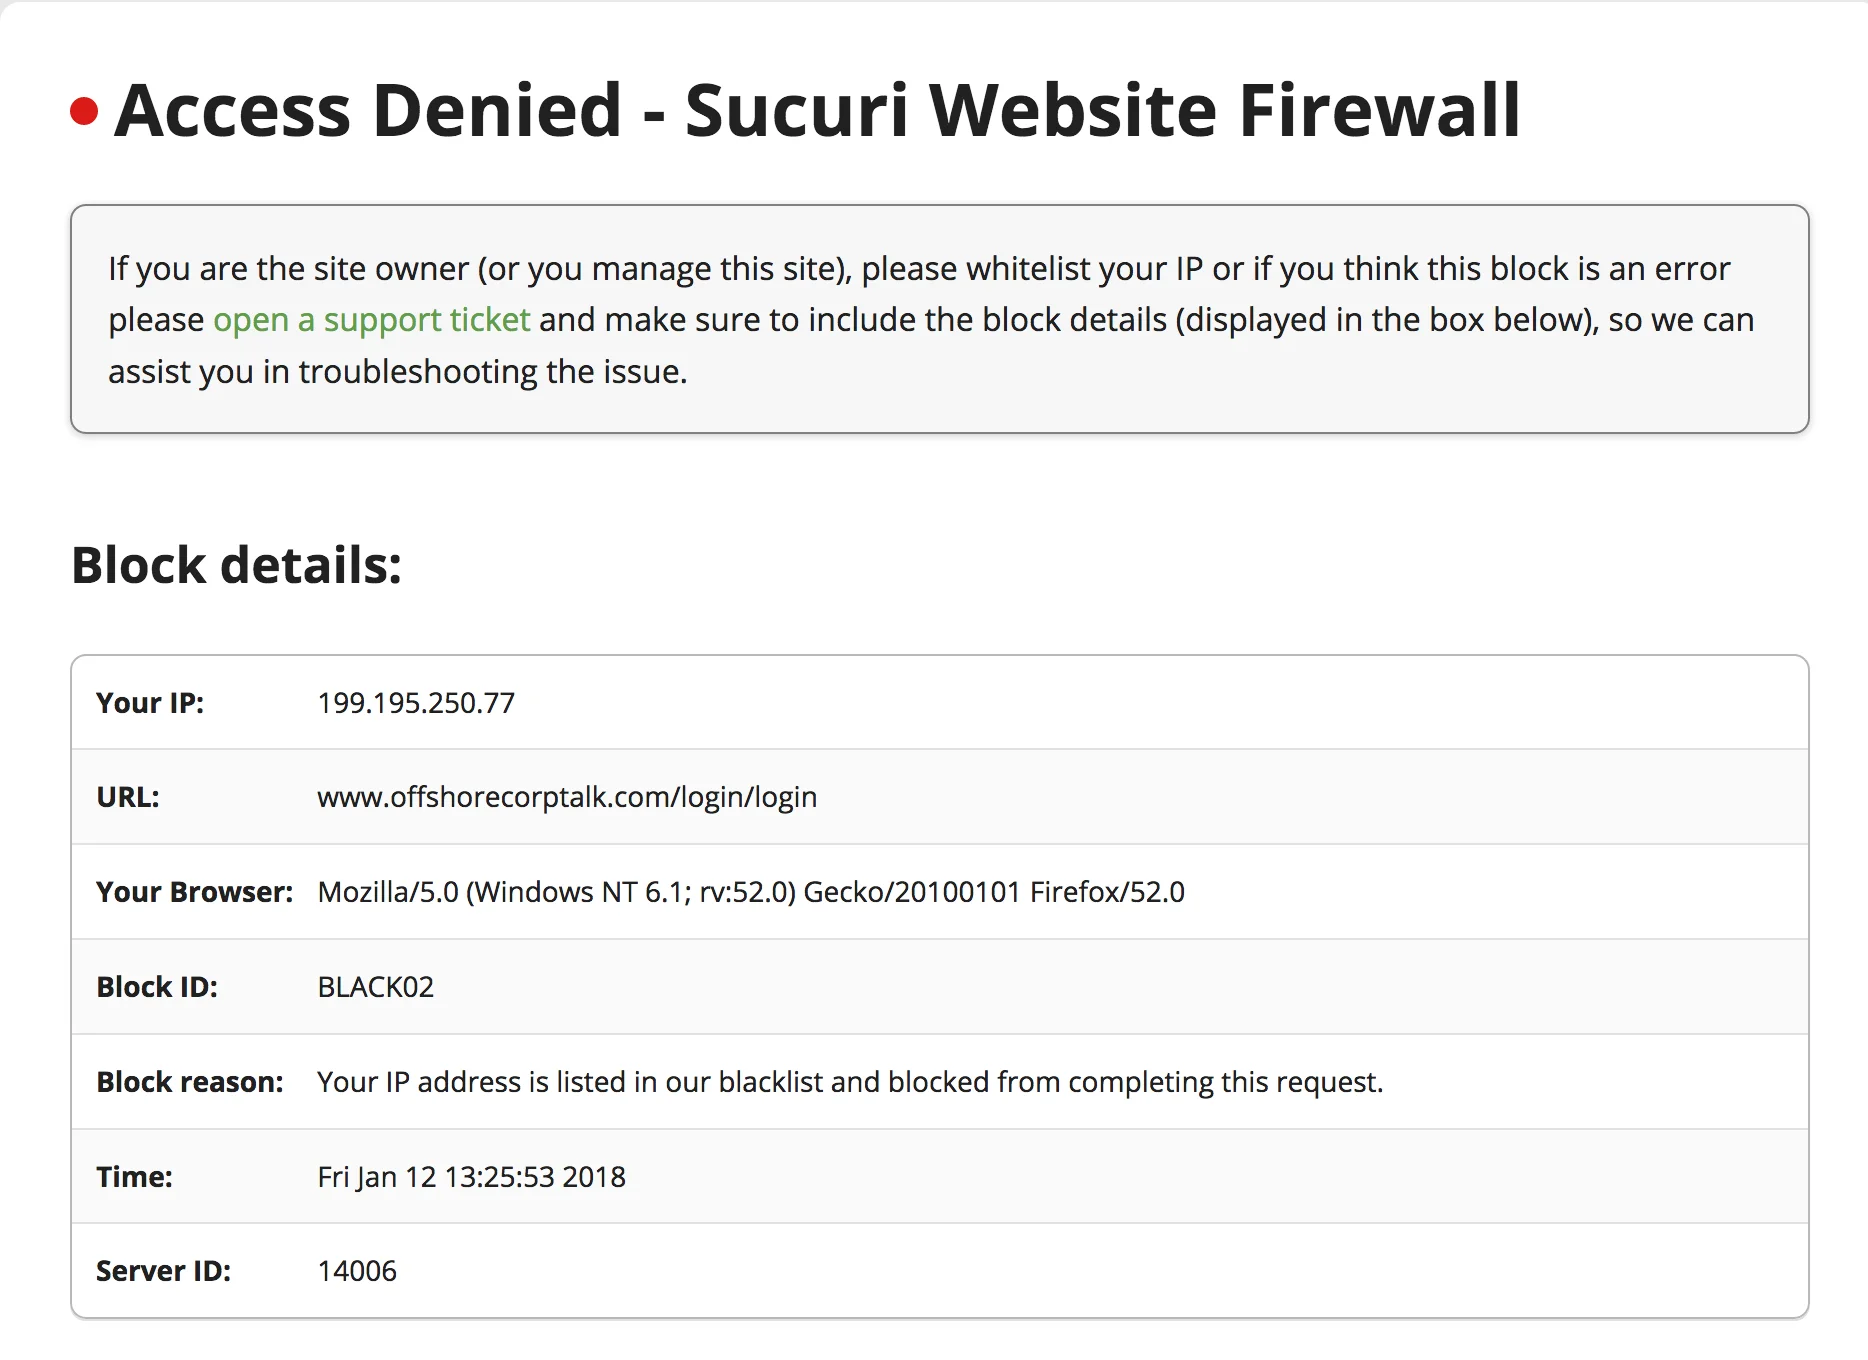Select the BLACK02 block ID value
Screen dimensions: 1868x1360
[x=376, y=987]
